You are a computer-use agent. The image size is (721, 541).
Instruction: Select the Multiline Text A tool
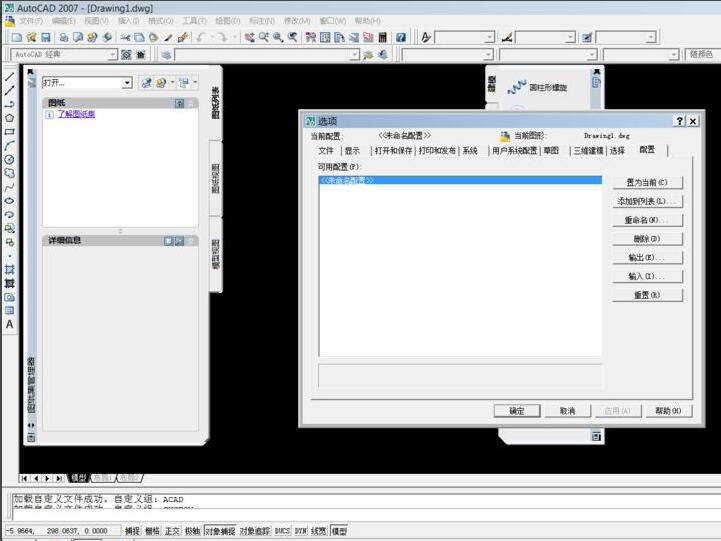[9, 325]
